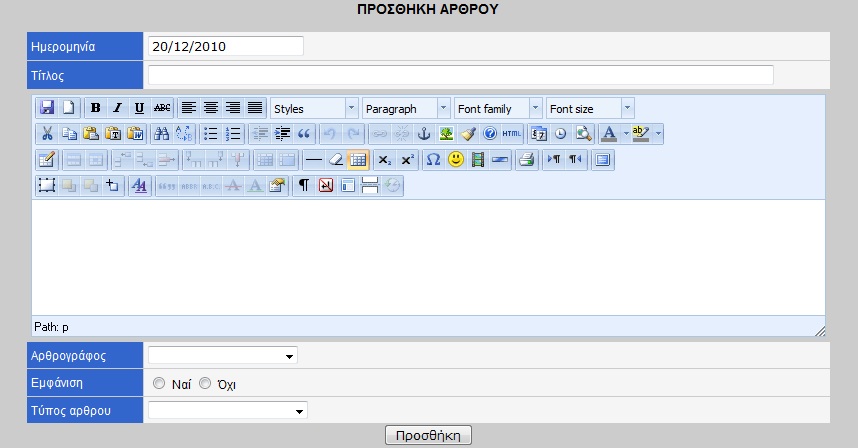Screen dimensions: 858x448
Task: Click the Print icon
Action: point(526,160)
